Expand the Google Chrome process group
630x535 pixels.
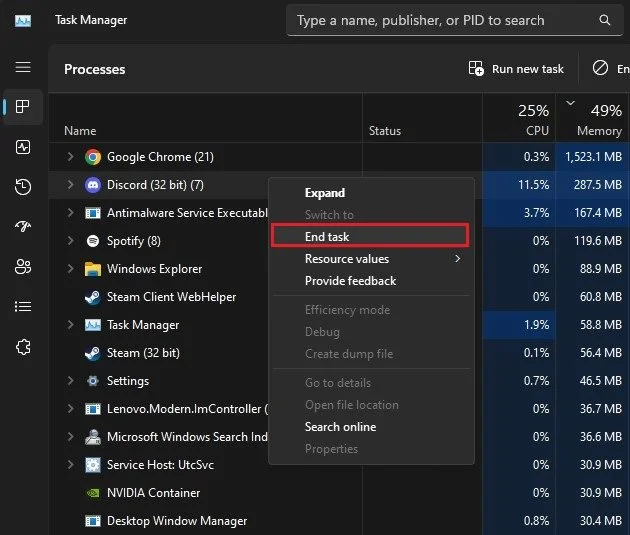pos(70,157)
